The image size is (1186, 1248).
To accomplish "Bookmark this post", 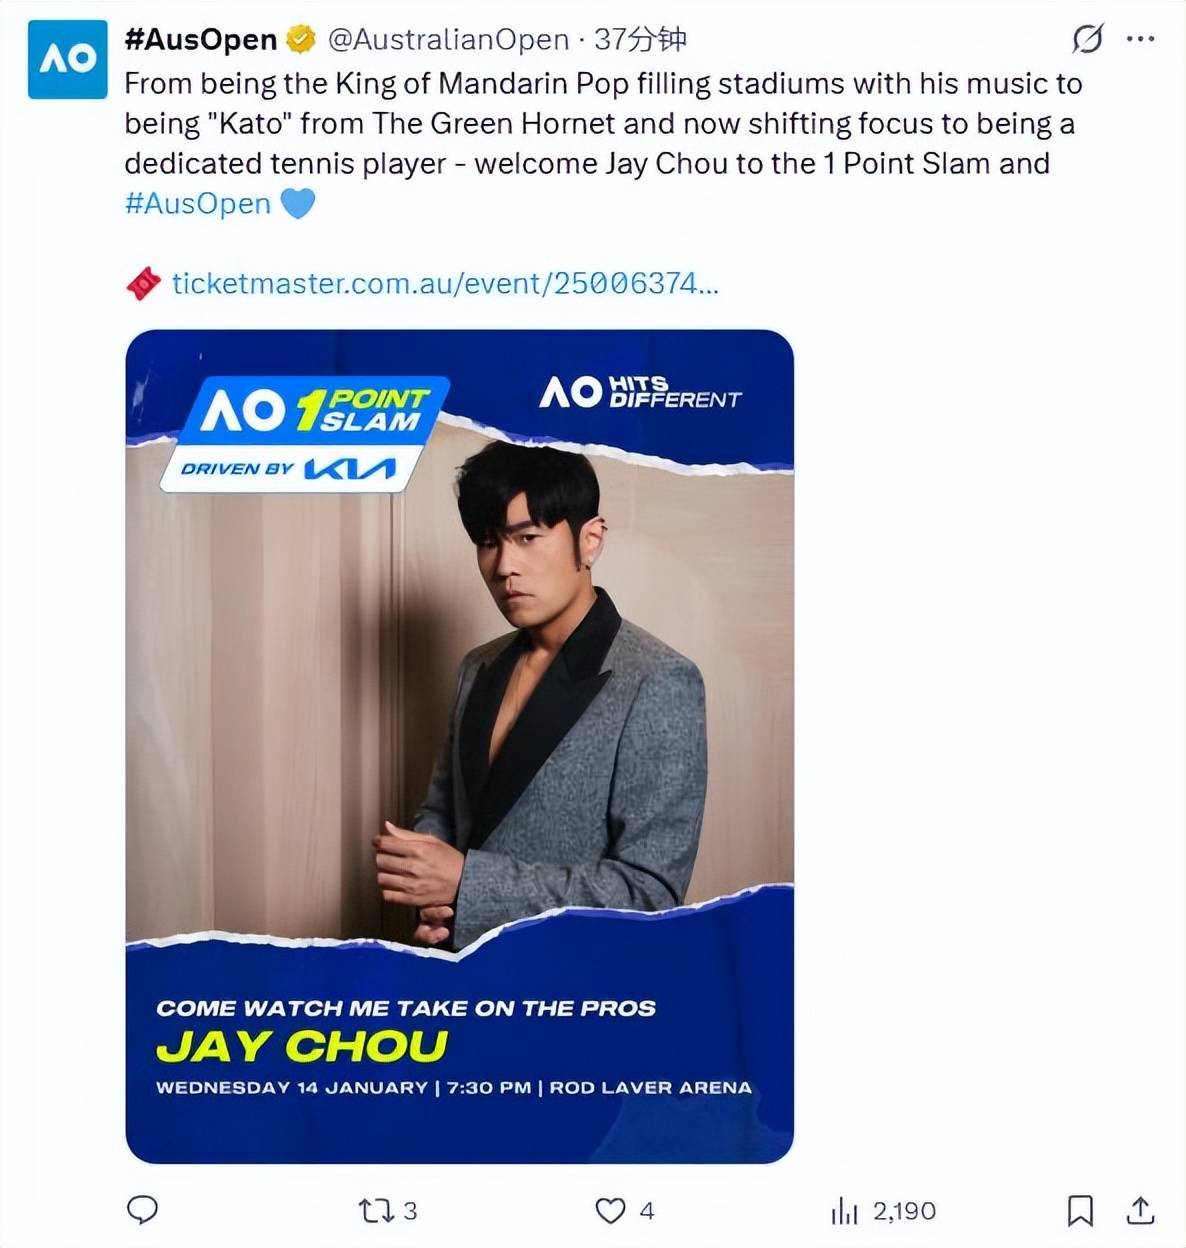I will click(x=1080, y=1211).
